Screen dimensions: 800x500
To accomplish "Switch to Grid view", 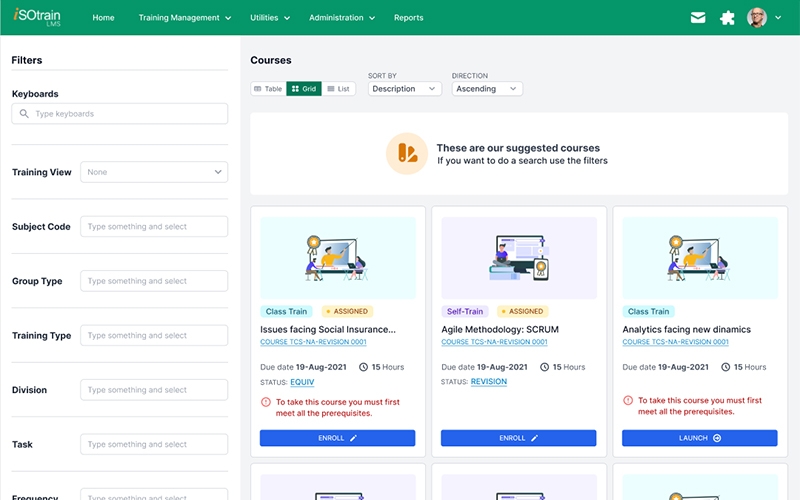I will (x=304, y=89).
